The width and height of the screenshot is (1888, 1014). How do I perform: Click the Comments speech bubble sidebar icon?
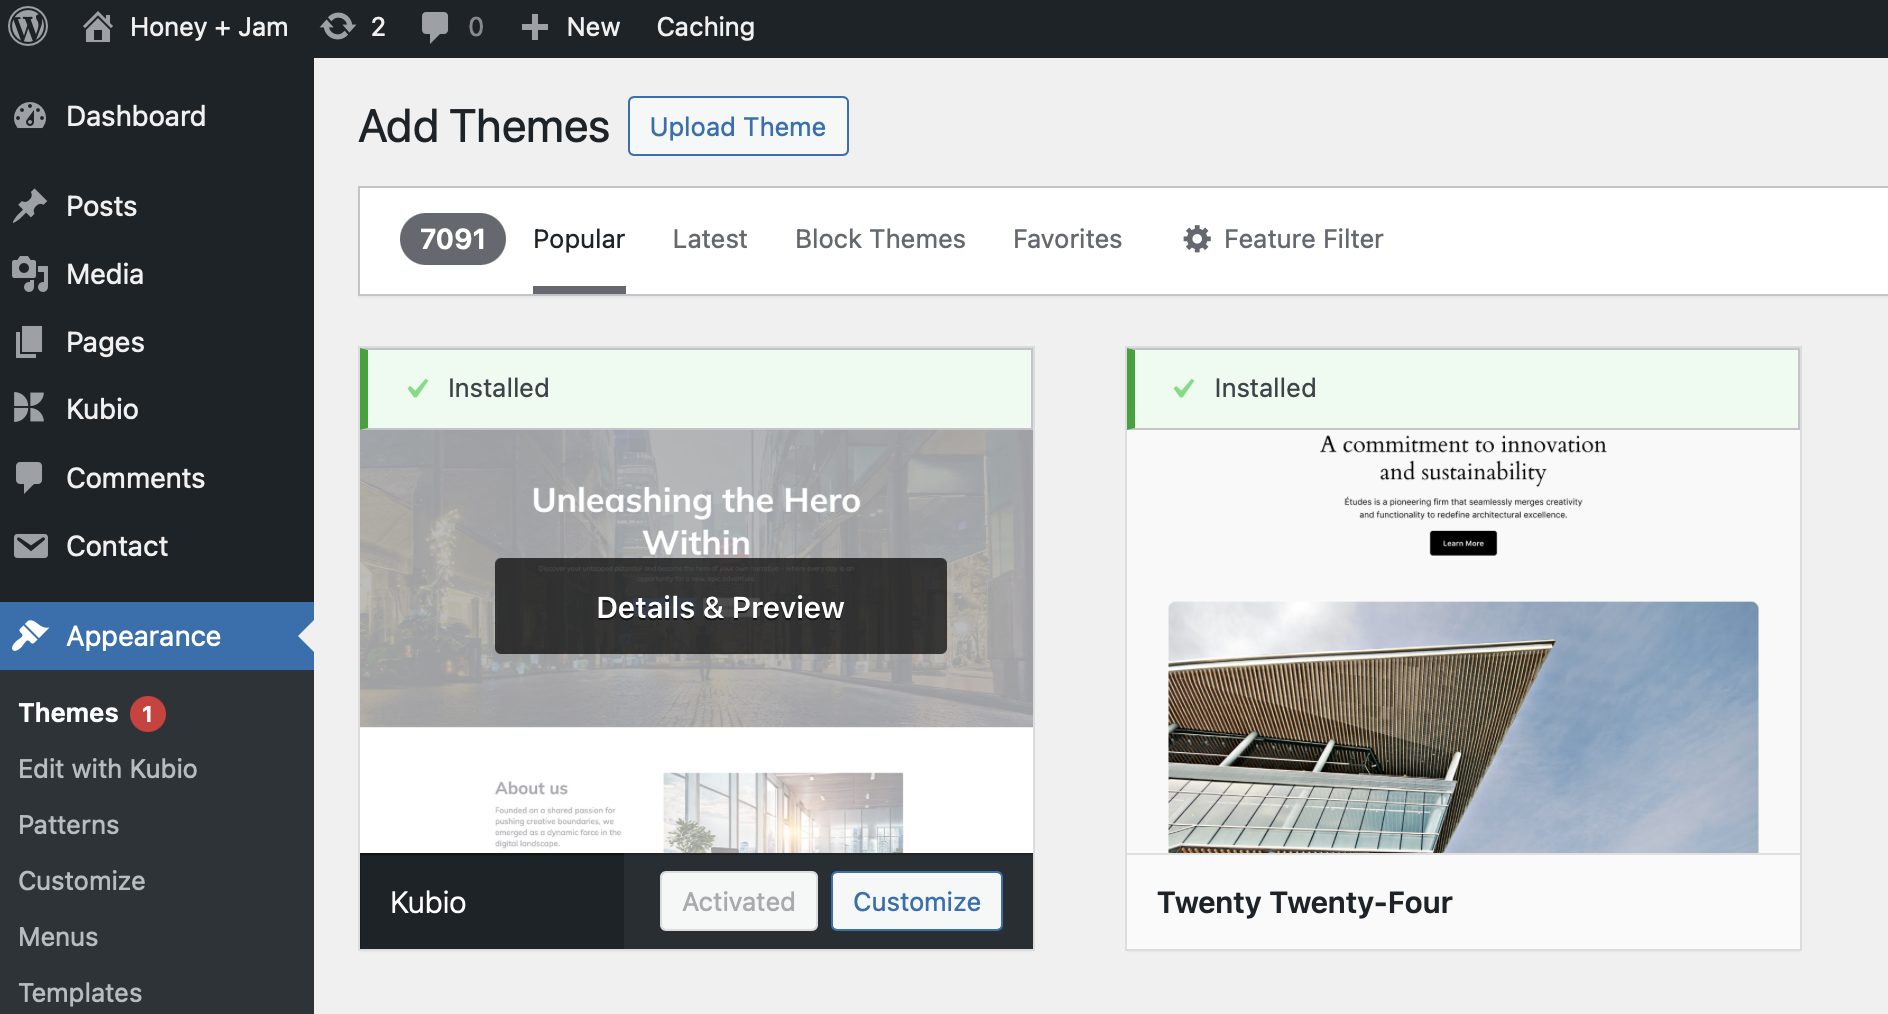pos(30,478)
